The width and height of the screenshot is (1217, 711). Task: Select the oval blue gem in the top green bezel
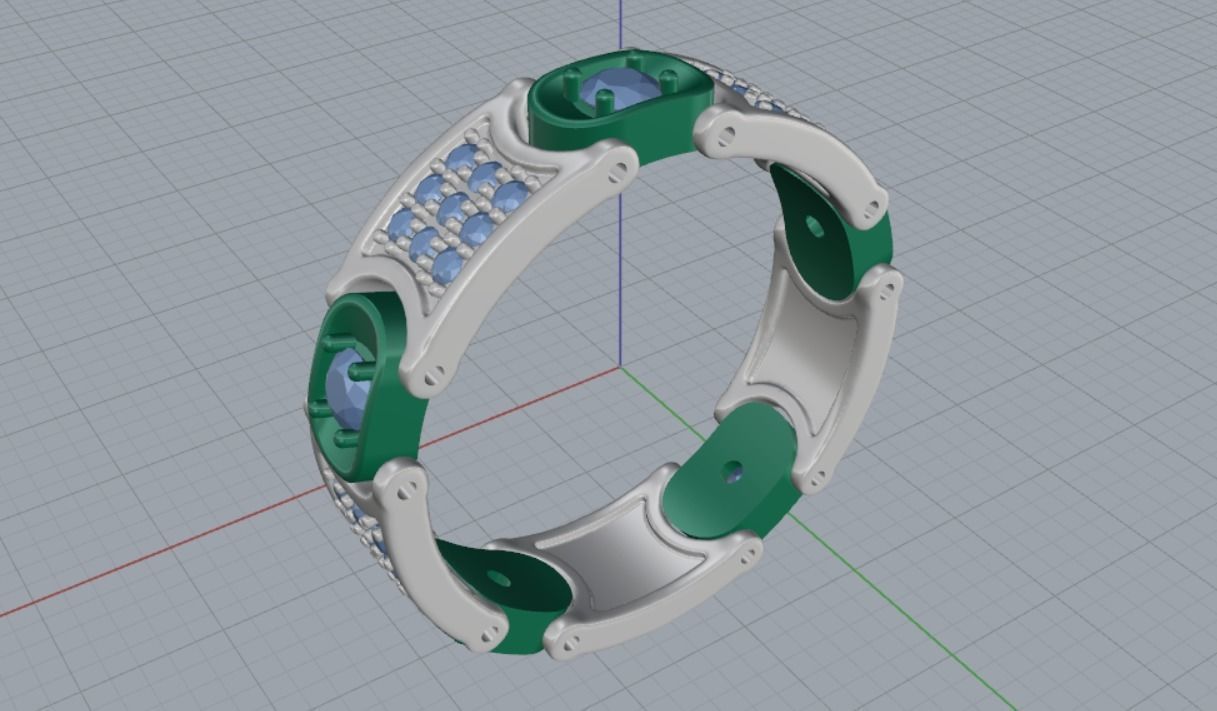pos(622,88)
